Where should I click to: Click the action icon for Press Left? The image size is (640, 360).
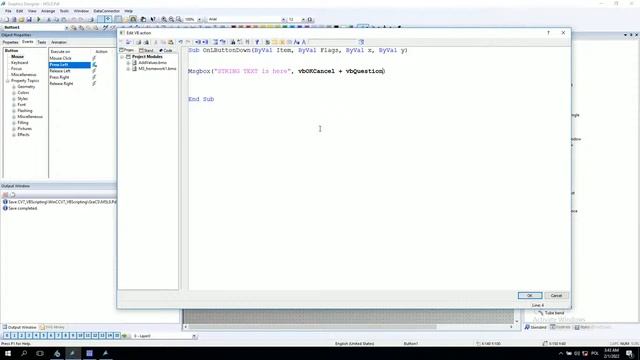tap(94, 64)
